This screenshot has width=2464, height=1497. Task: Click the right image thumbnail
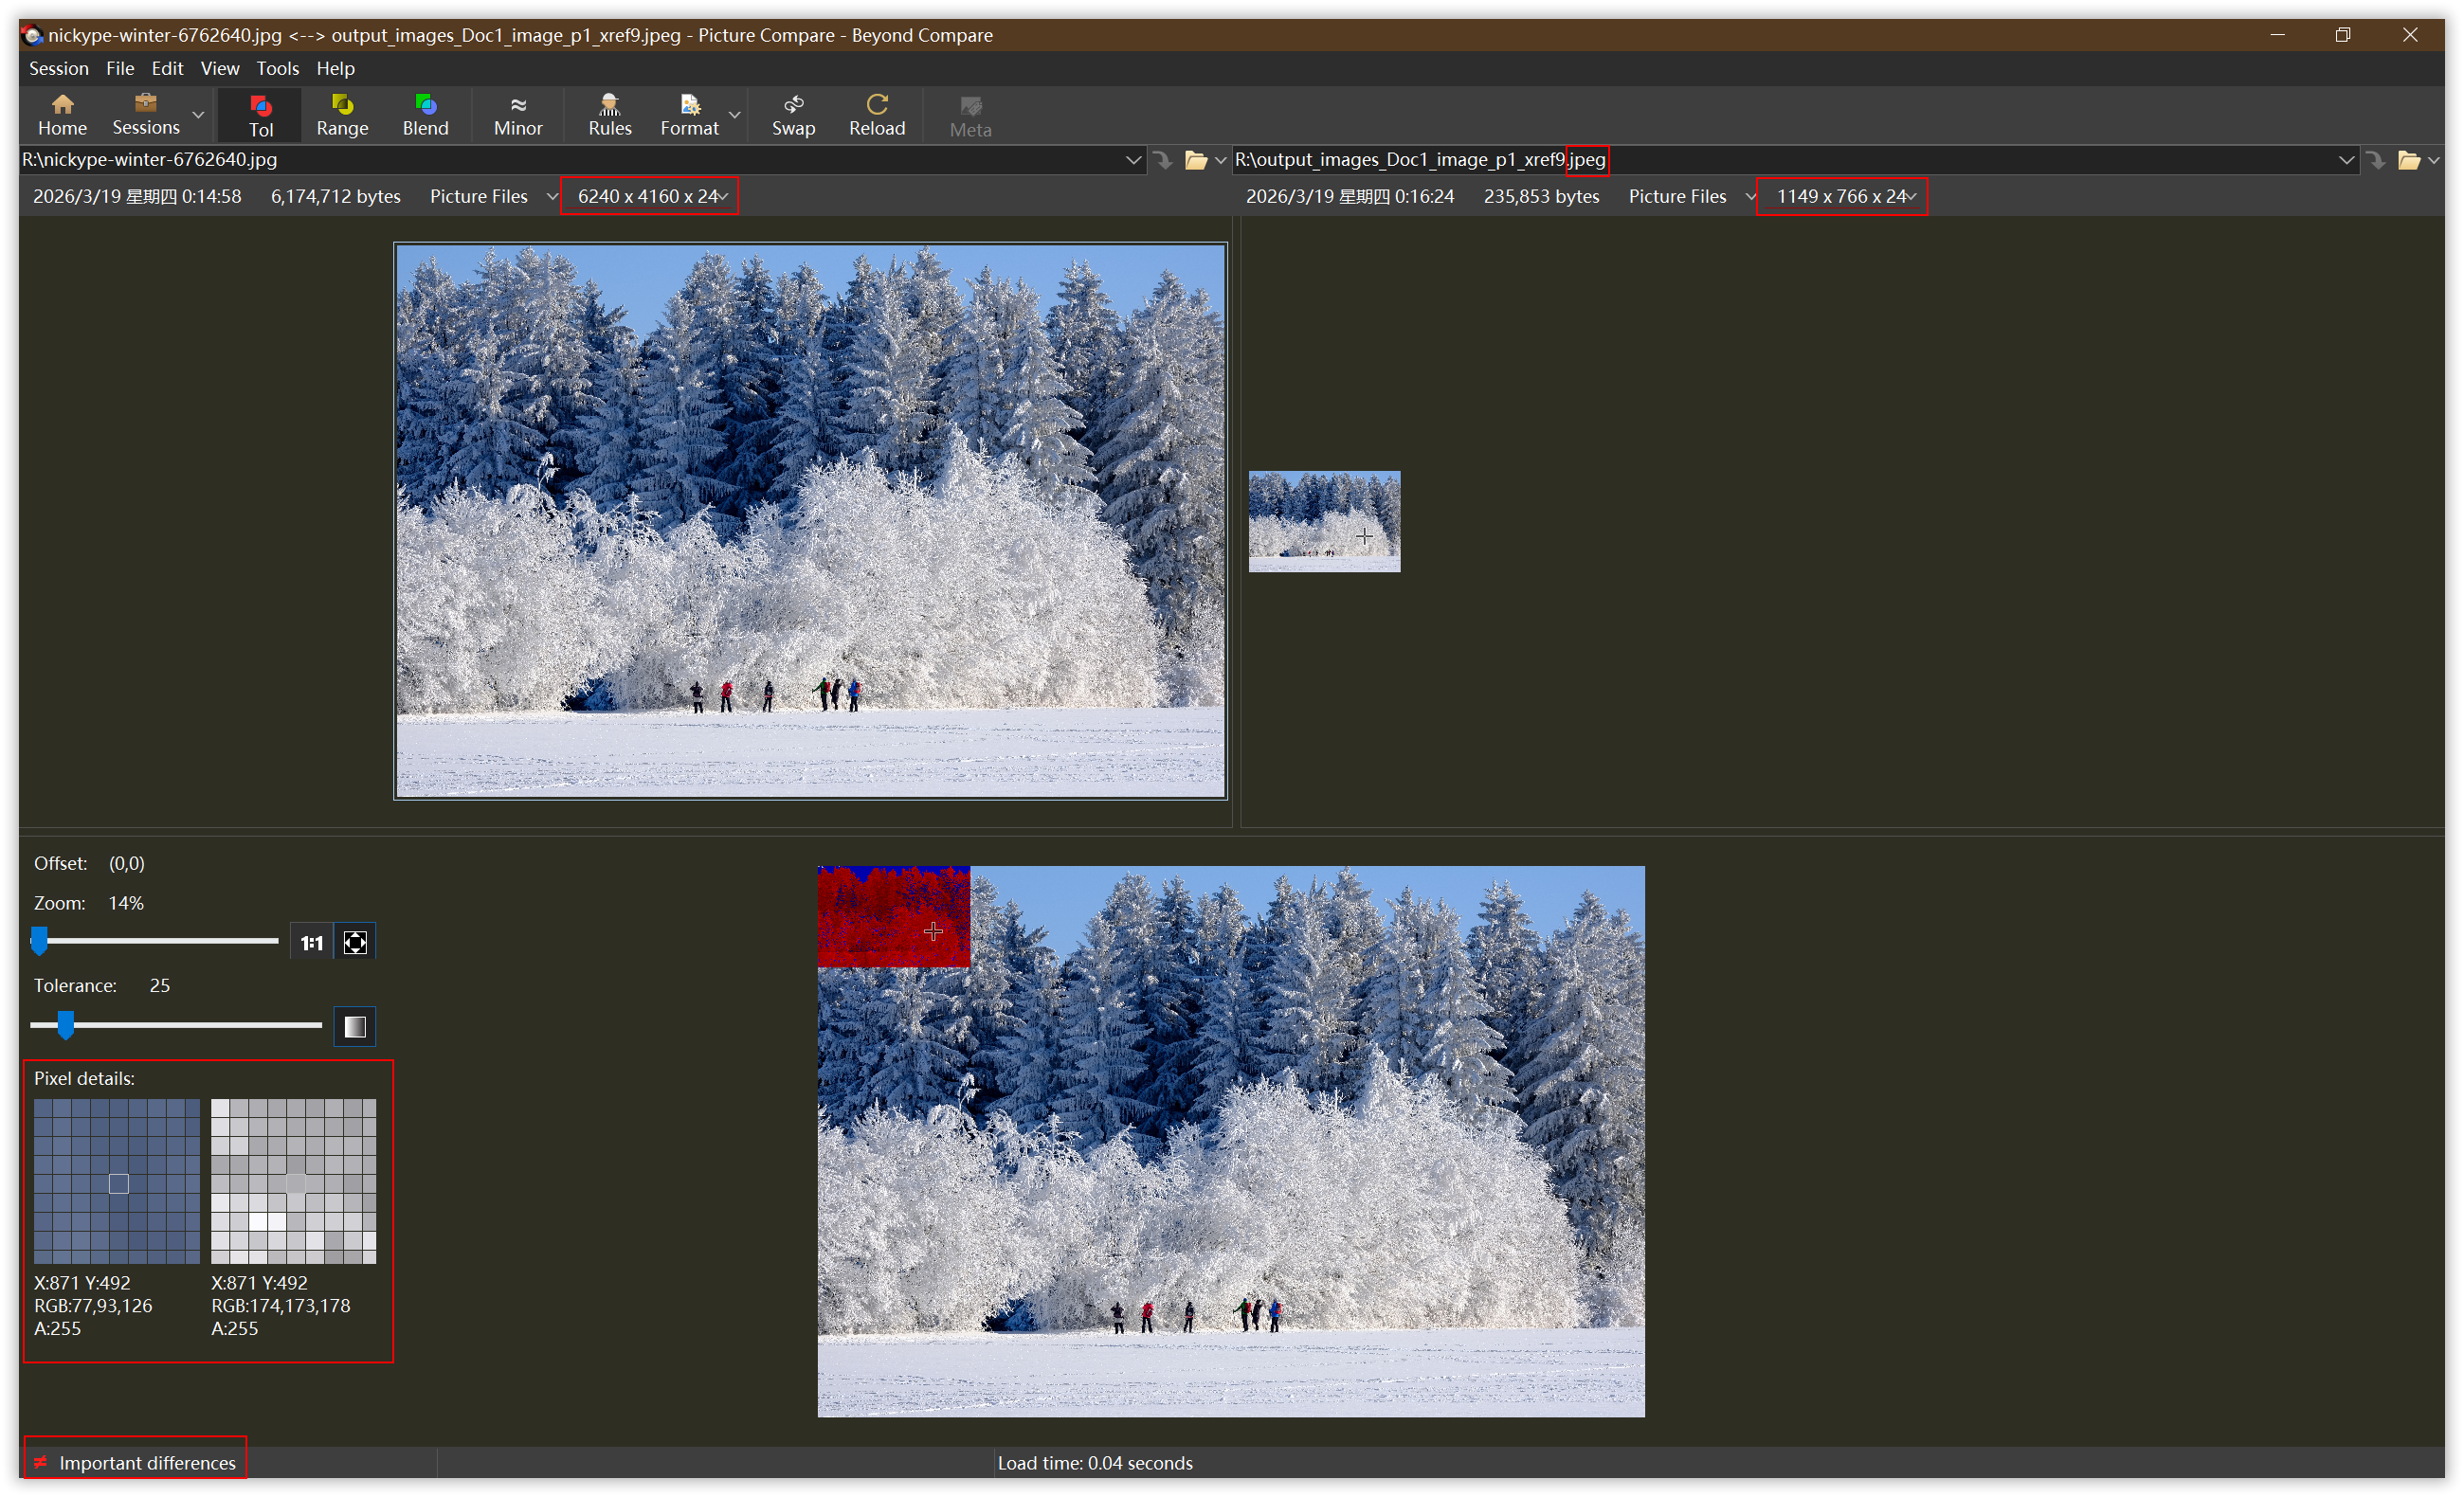pos(1324,521)
